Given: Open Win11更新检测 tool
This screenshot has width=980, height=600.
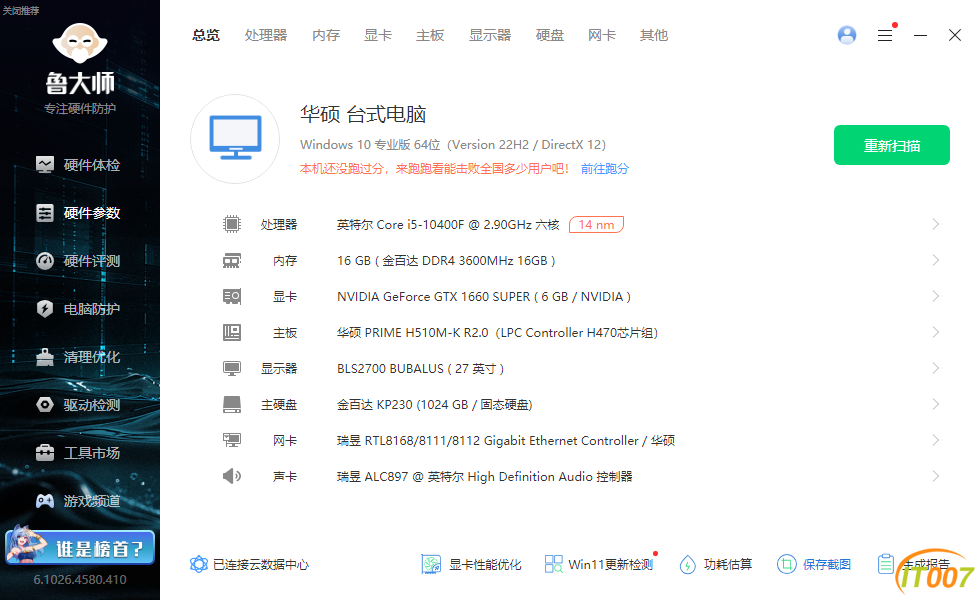Looking at the screenshot, I should pyautogui.click(x=599, y=564).
